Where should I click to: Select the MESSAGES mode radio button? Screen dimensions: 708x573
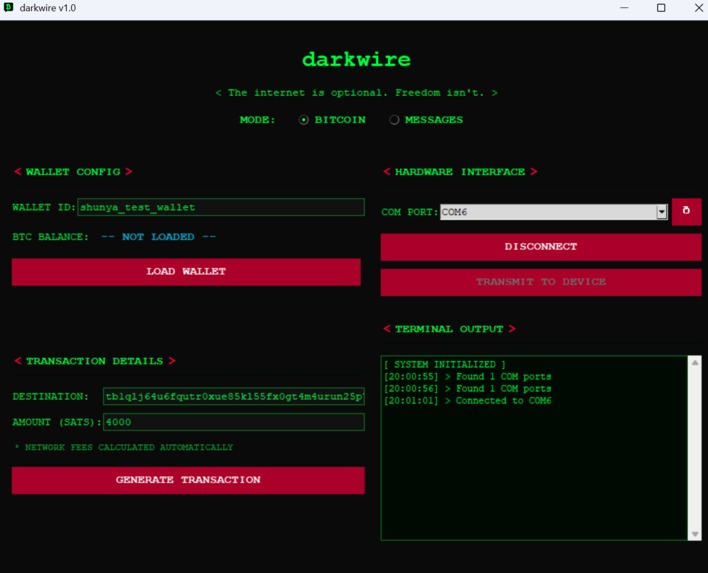coord(394,120)
